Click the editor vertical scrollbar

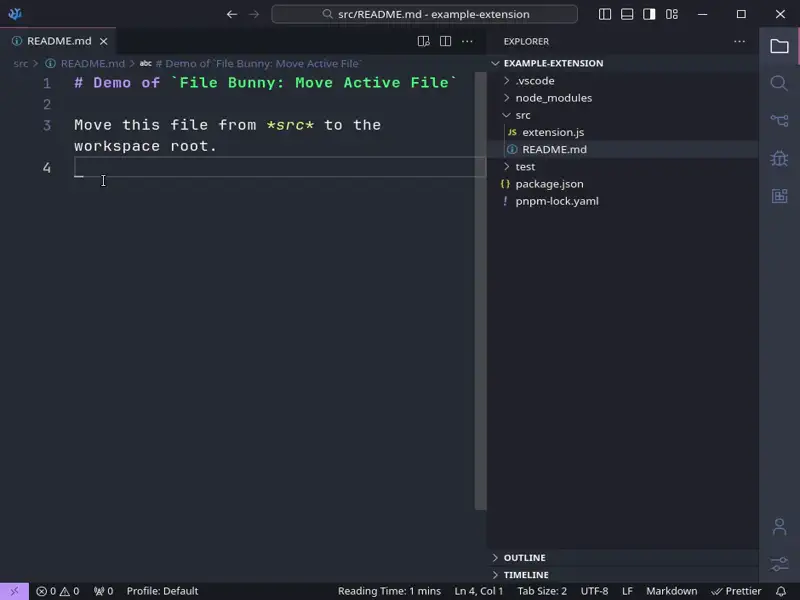coord(480,290)
